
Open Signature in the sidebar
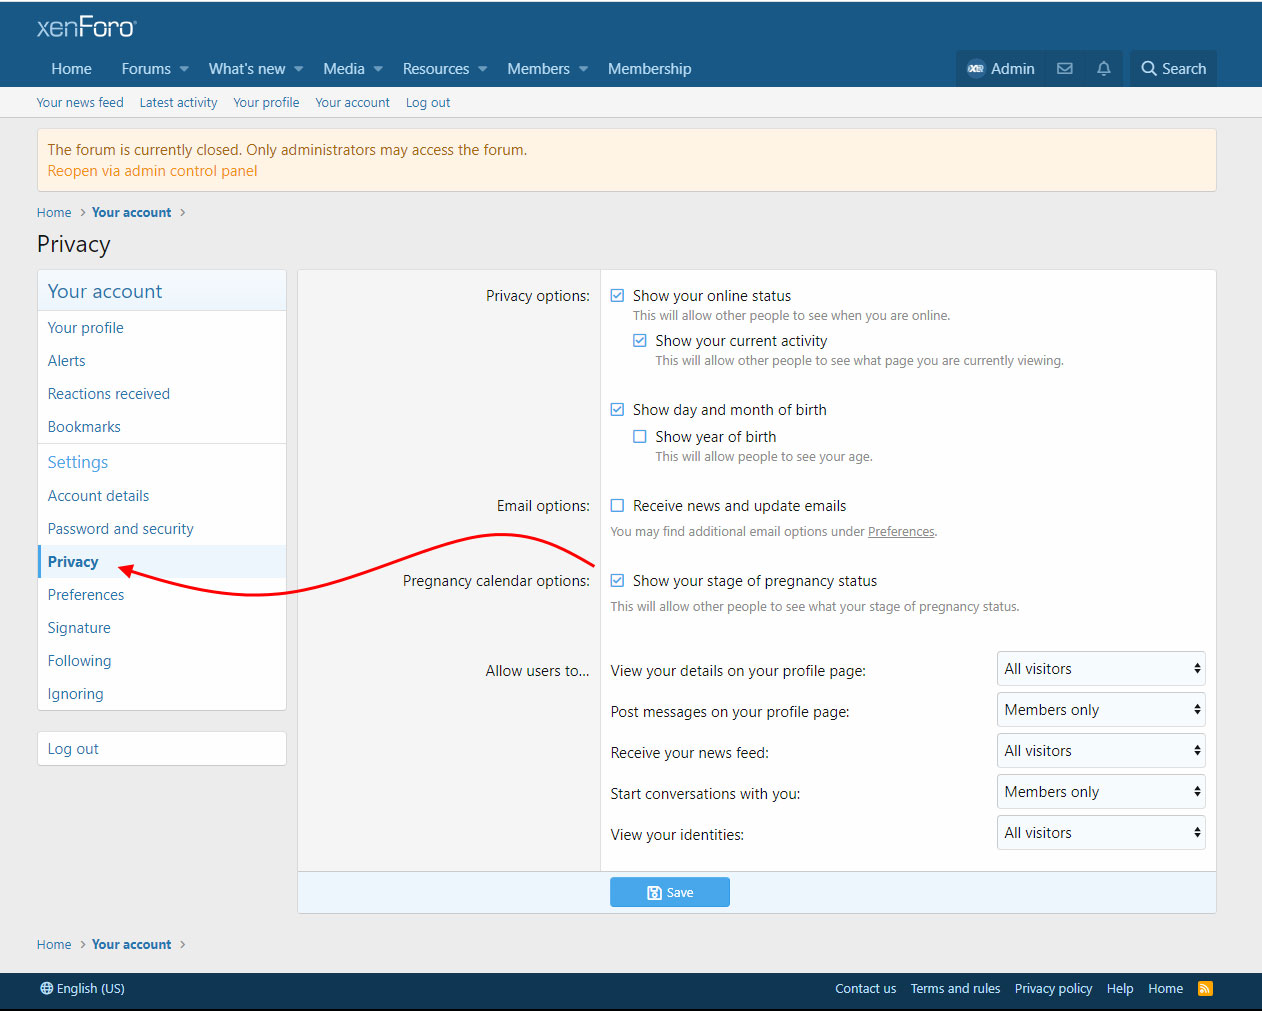[x=162, y=628]
